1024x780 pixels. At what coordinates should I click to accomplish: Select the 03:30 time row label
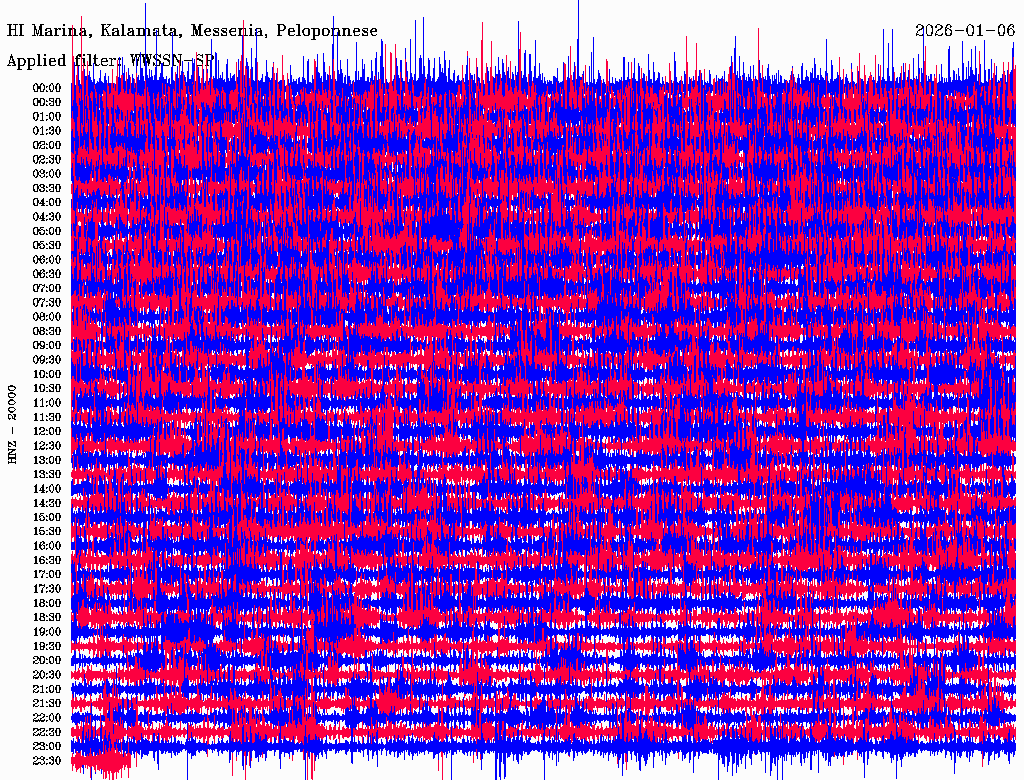47,188
